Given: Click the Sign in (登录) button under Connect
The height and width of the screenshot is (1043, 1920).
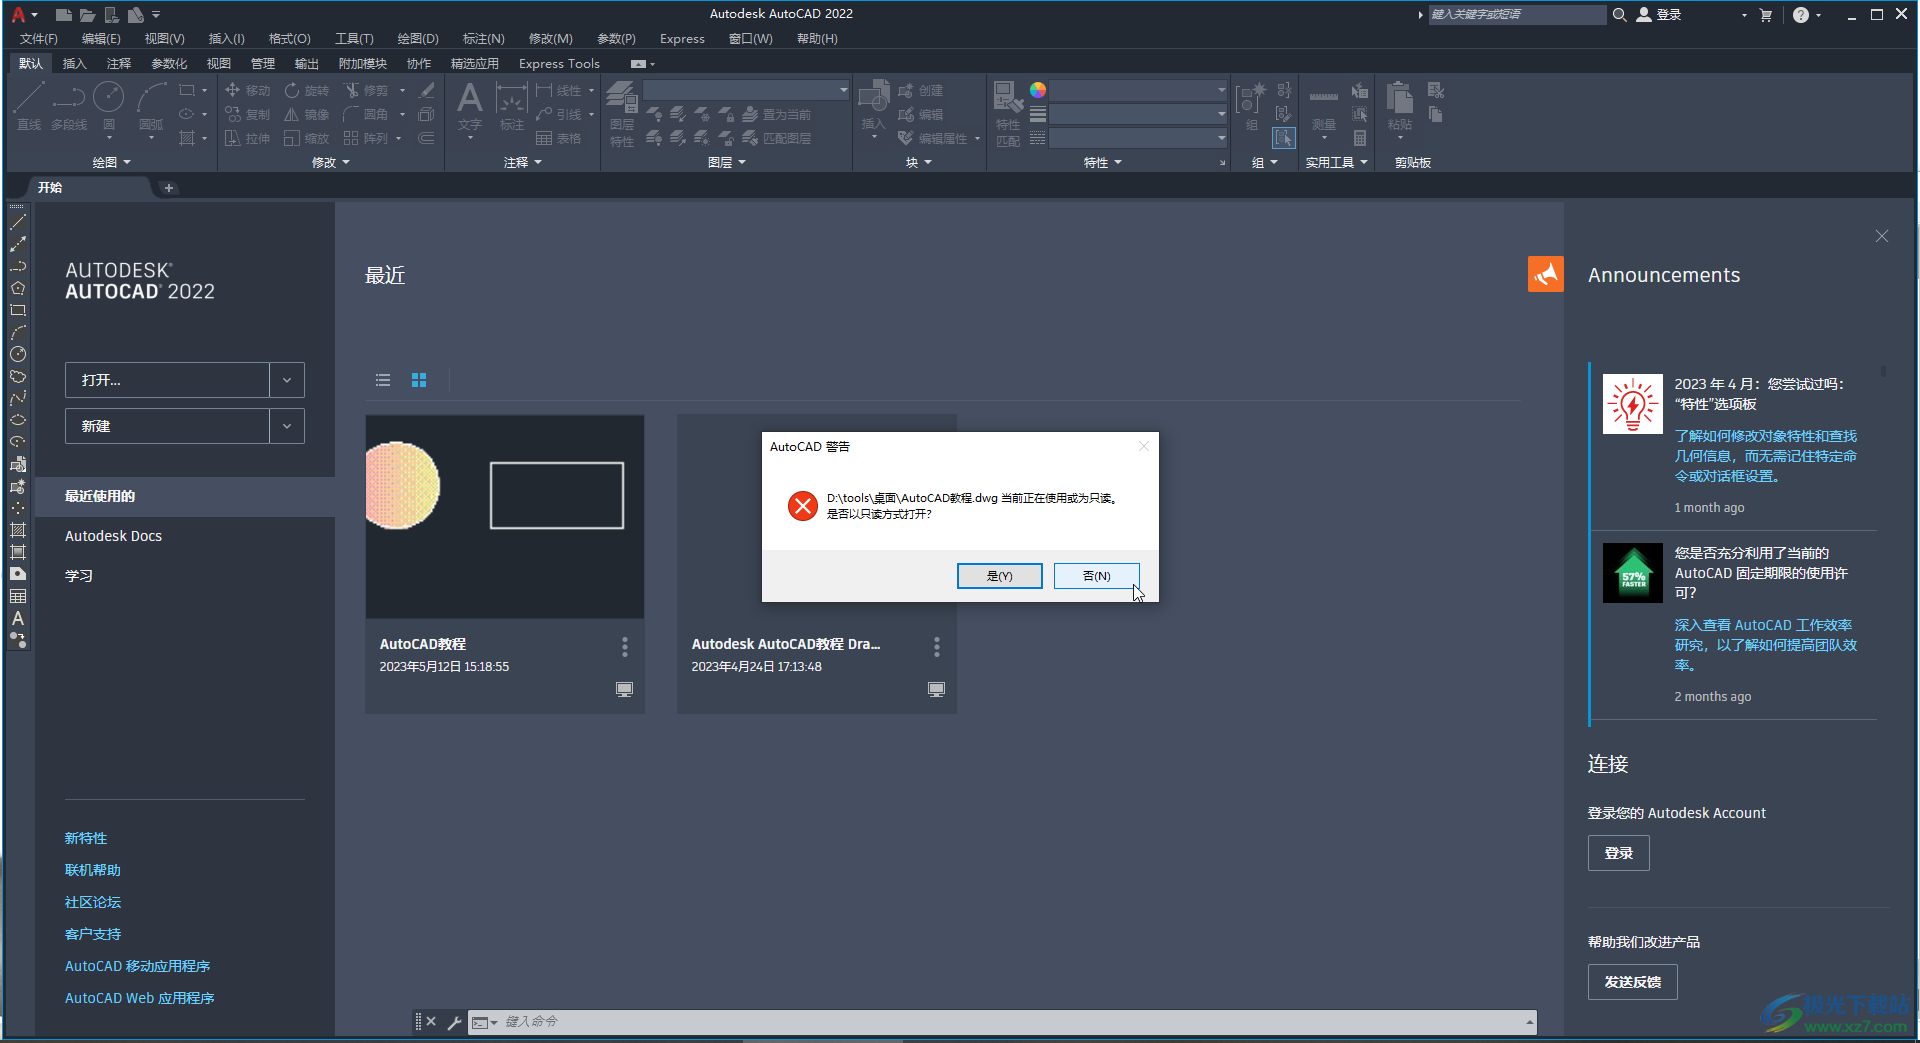Looking at the screenshot, I should click(x=1618, y=853).
